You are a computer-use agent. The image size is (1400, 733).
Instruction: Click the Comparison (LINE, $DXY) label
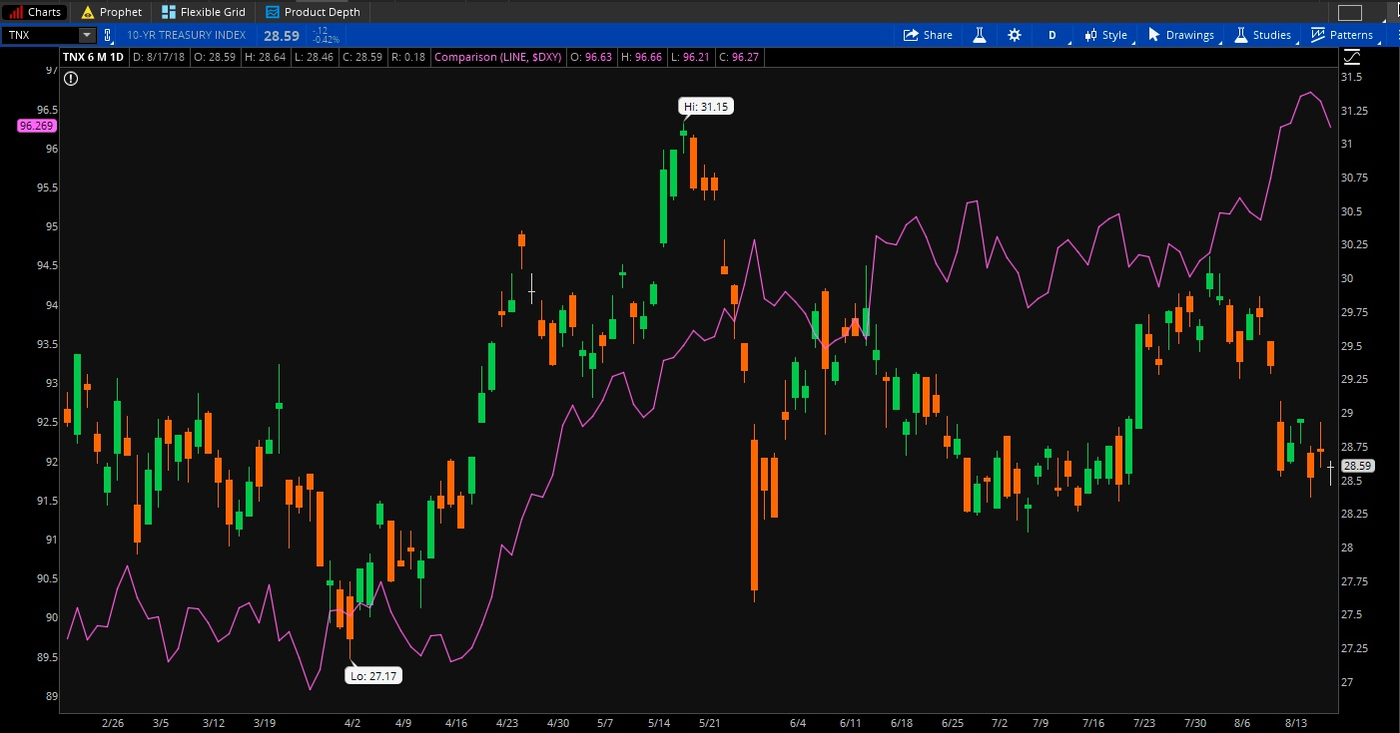point(498,57)
